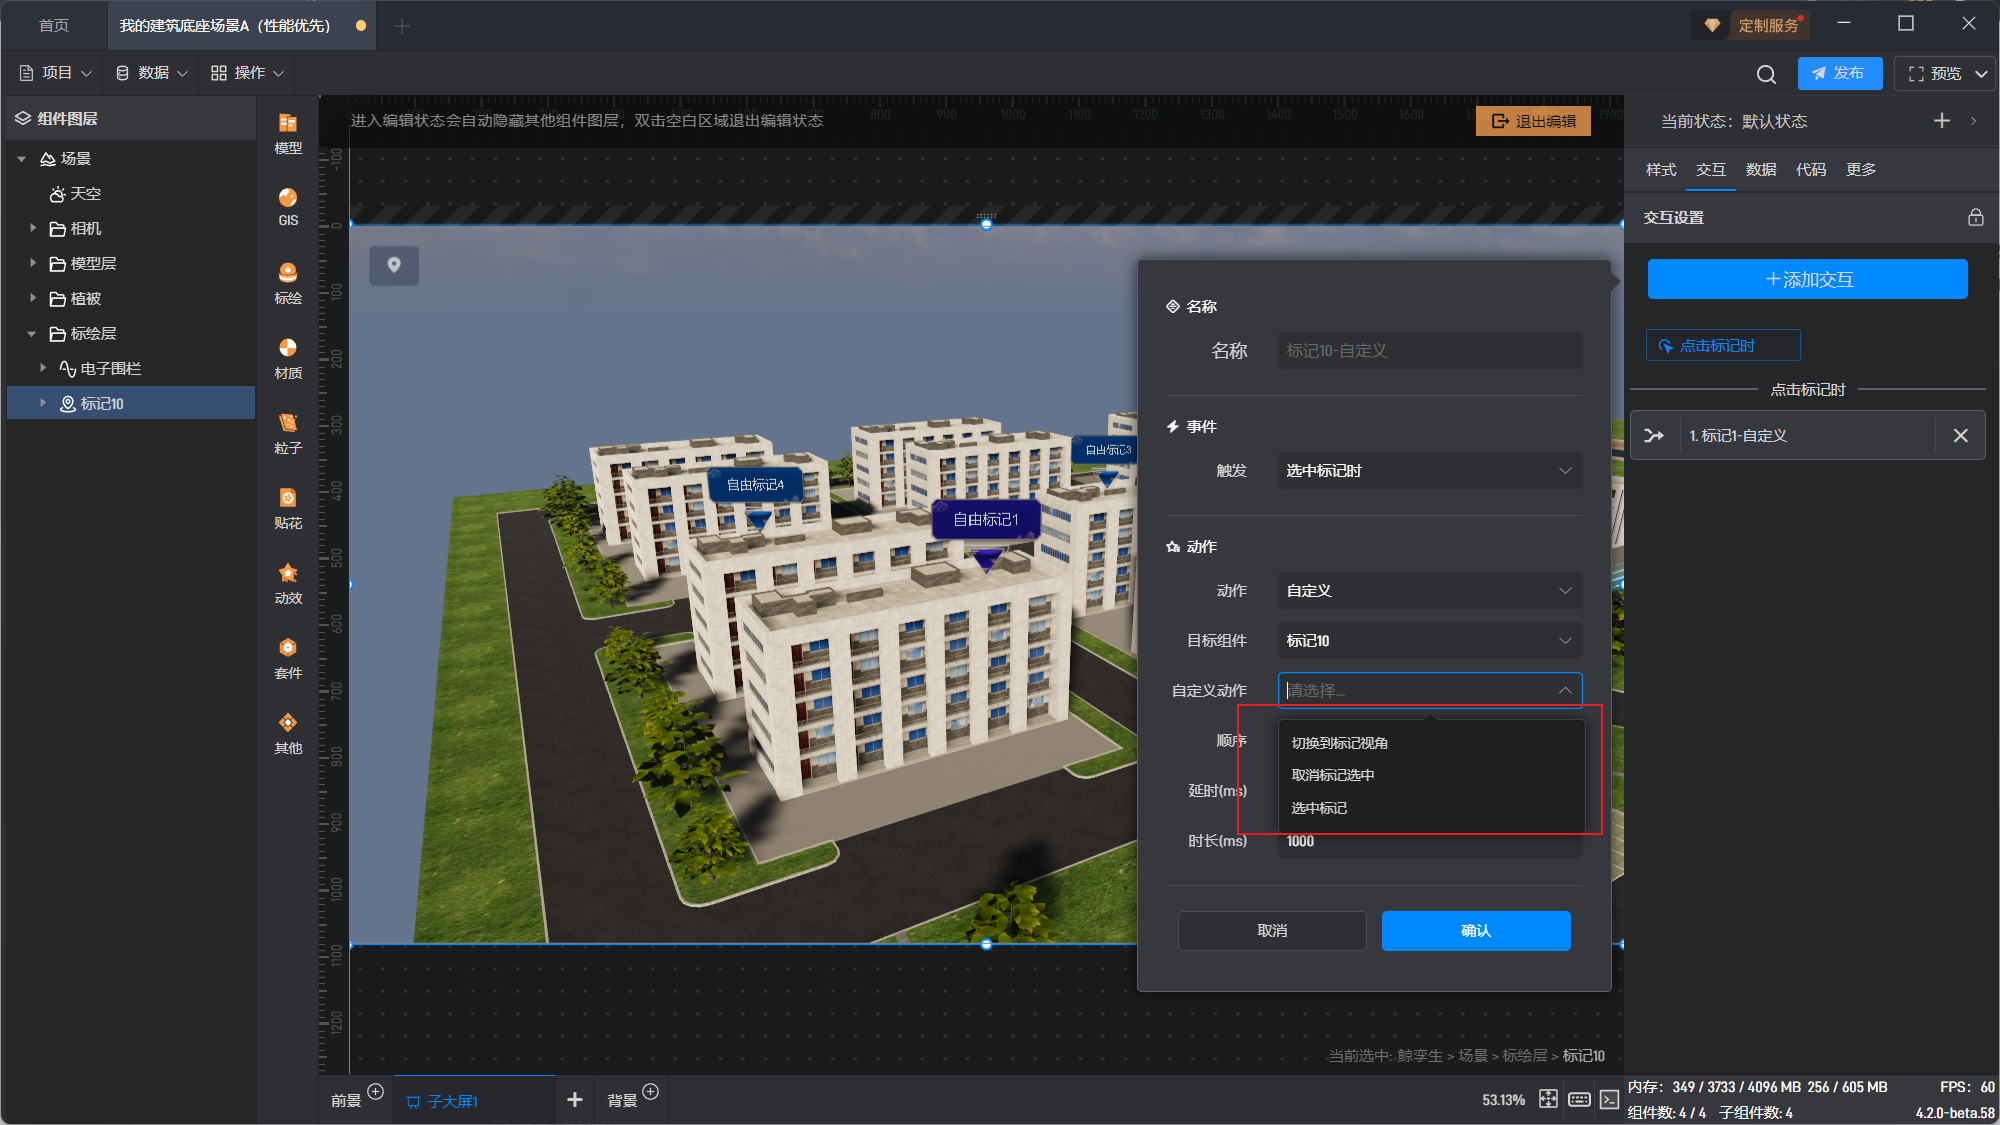The width and height of the screenshot is (2000, 1125).
Task: Collapse the 标绘层 tree folder
Action: 31,333
